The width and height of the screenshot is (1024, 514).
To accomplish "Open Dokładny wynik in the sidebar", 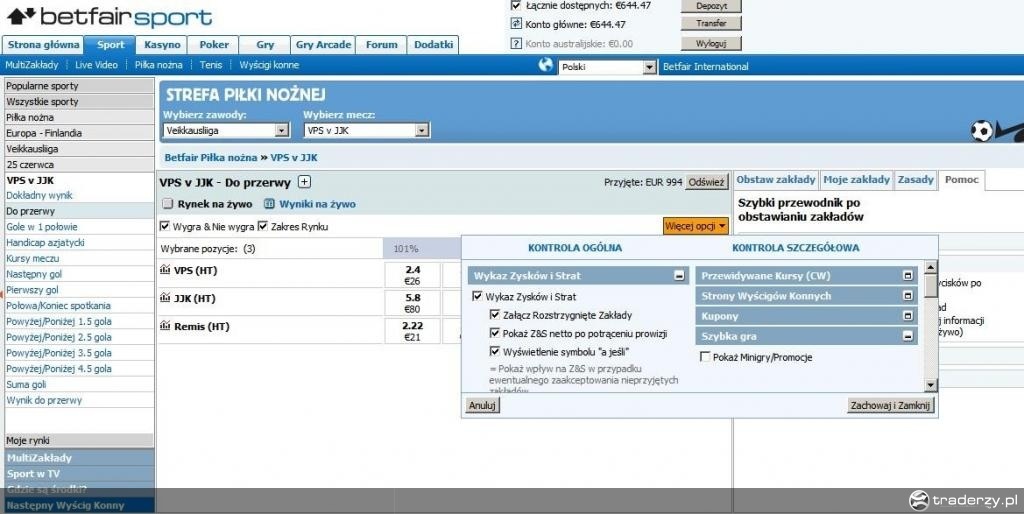I will [39, 195].
